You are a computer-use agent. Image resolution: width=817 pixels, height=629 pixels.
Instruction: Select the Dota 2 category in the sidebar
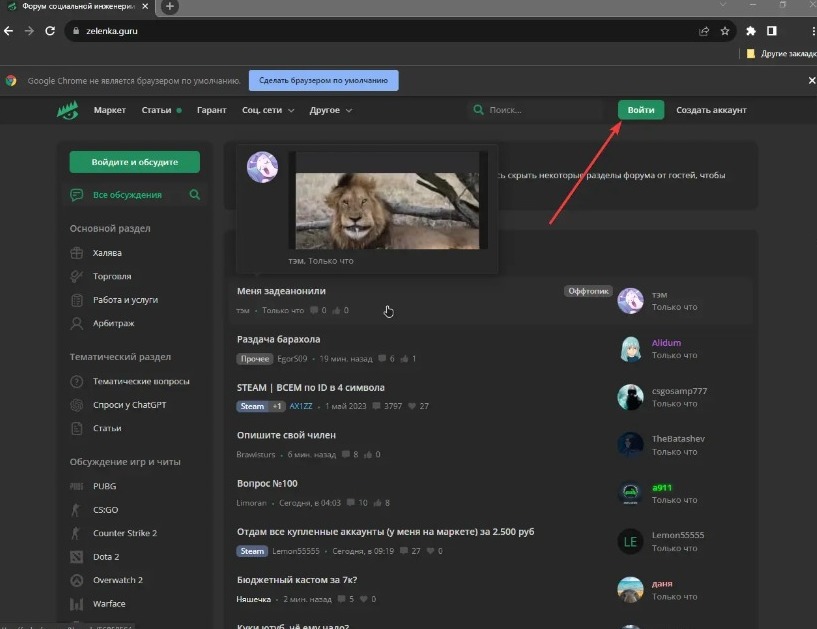[105, 557]
